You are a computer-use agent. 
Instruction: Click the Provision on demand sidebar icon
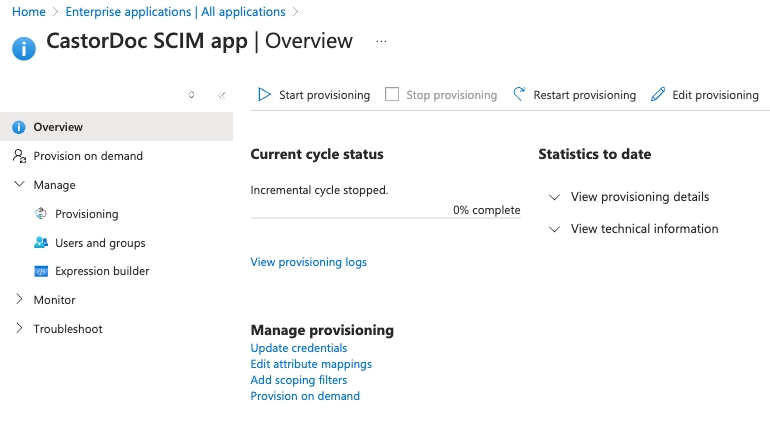19,156
